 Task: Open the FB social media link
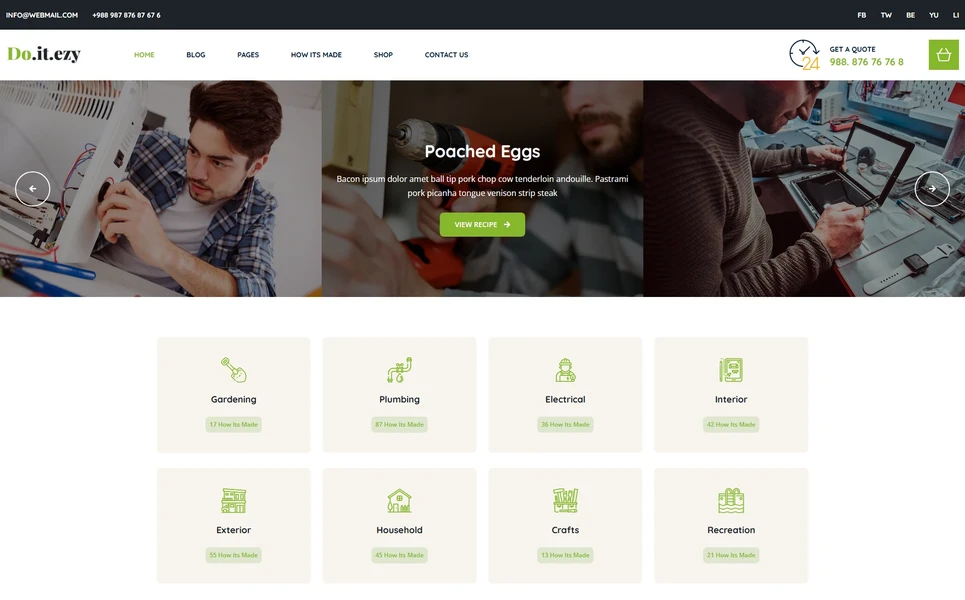pyautogui.click(x=861, y=15)
